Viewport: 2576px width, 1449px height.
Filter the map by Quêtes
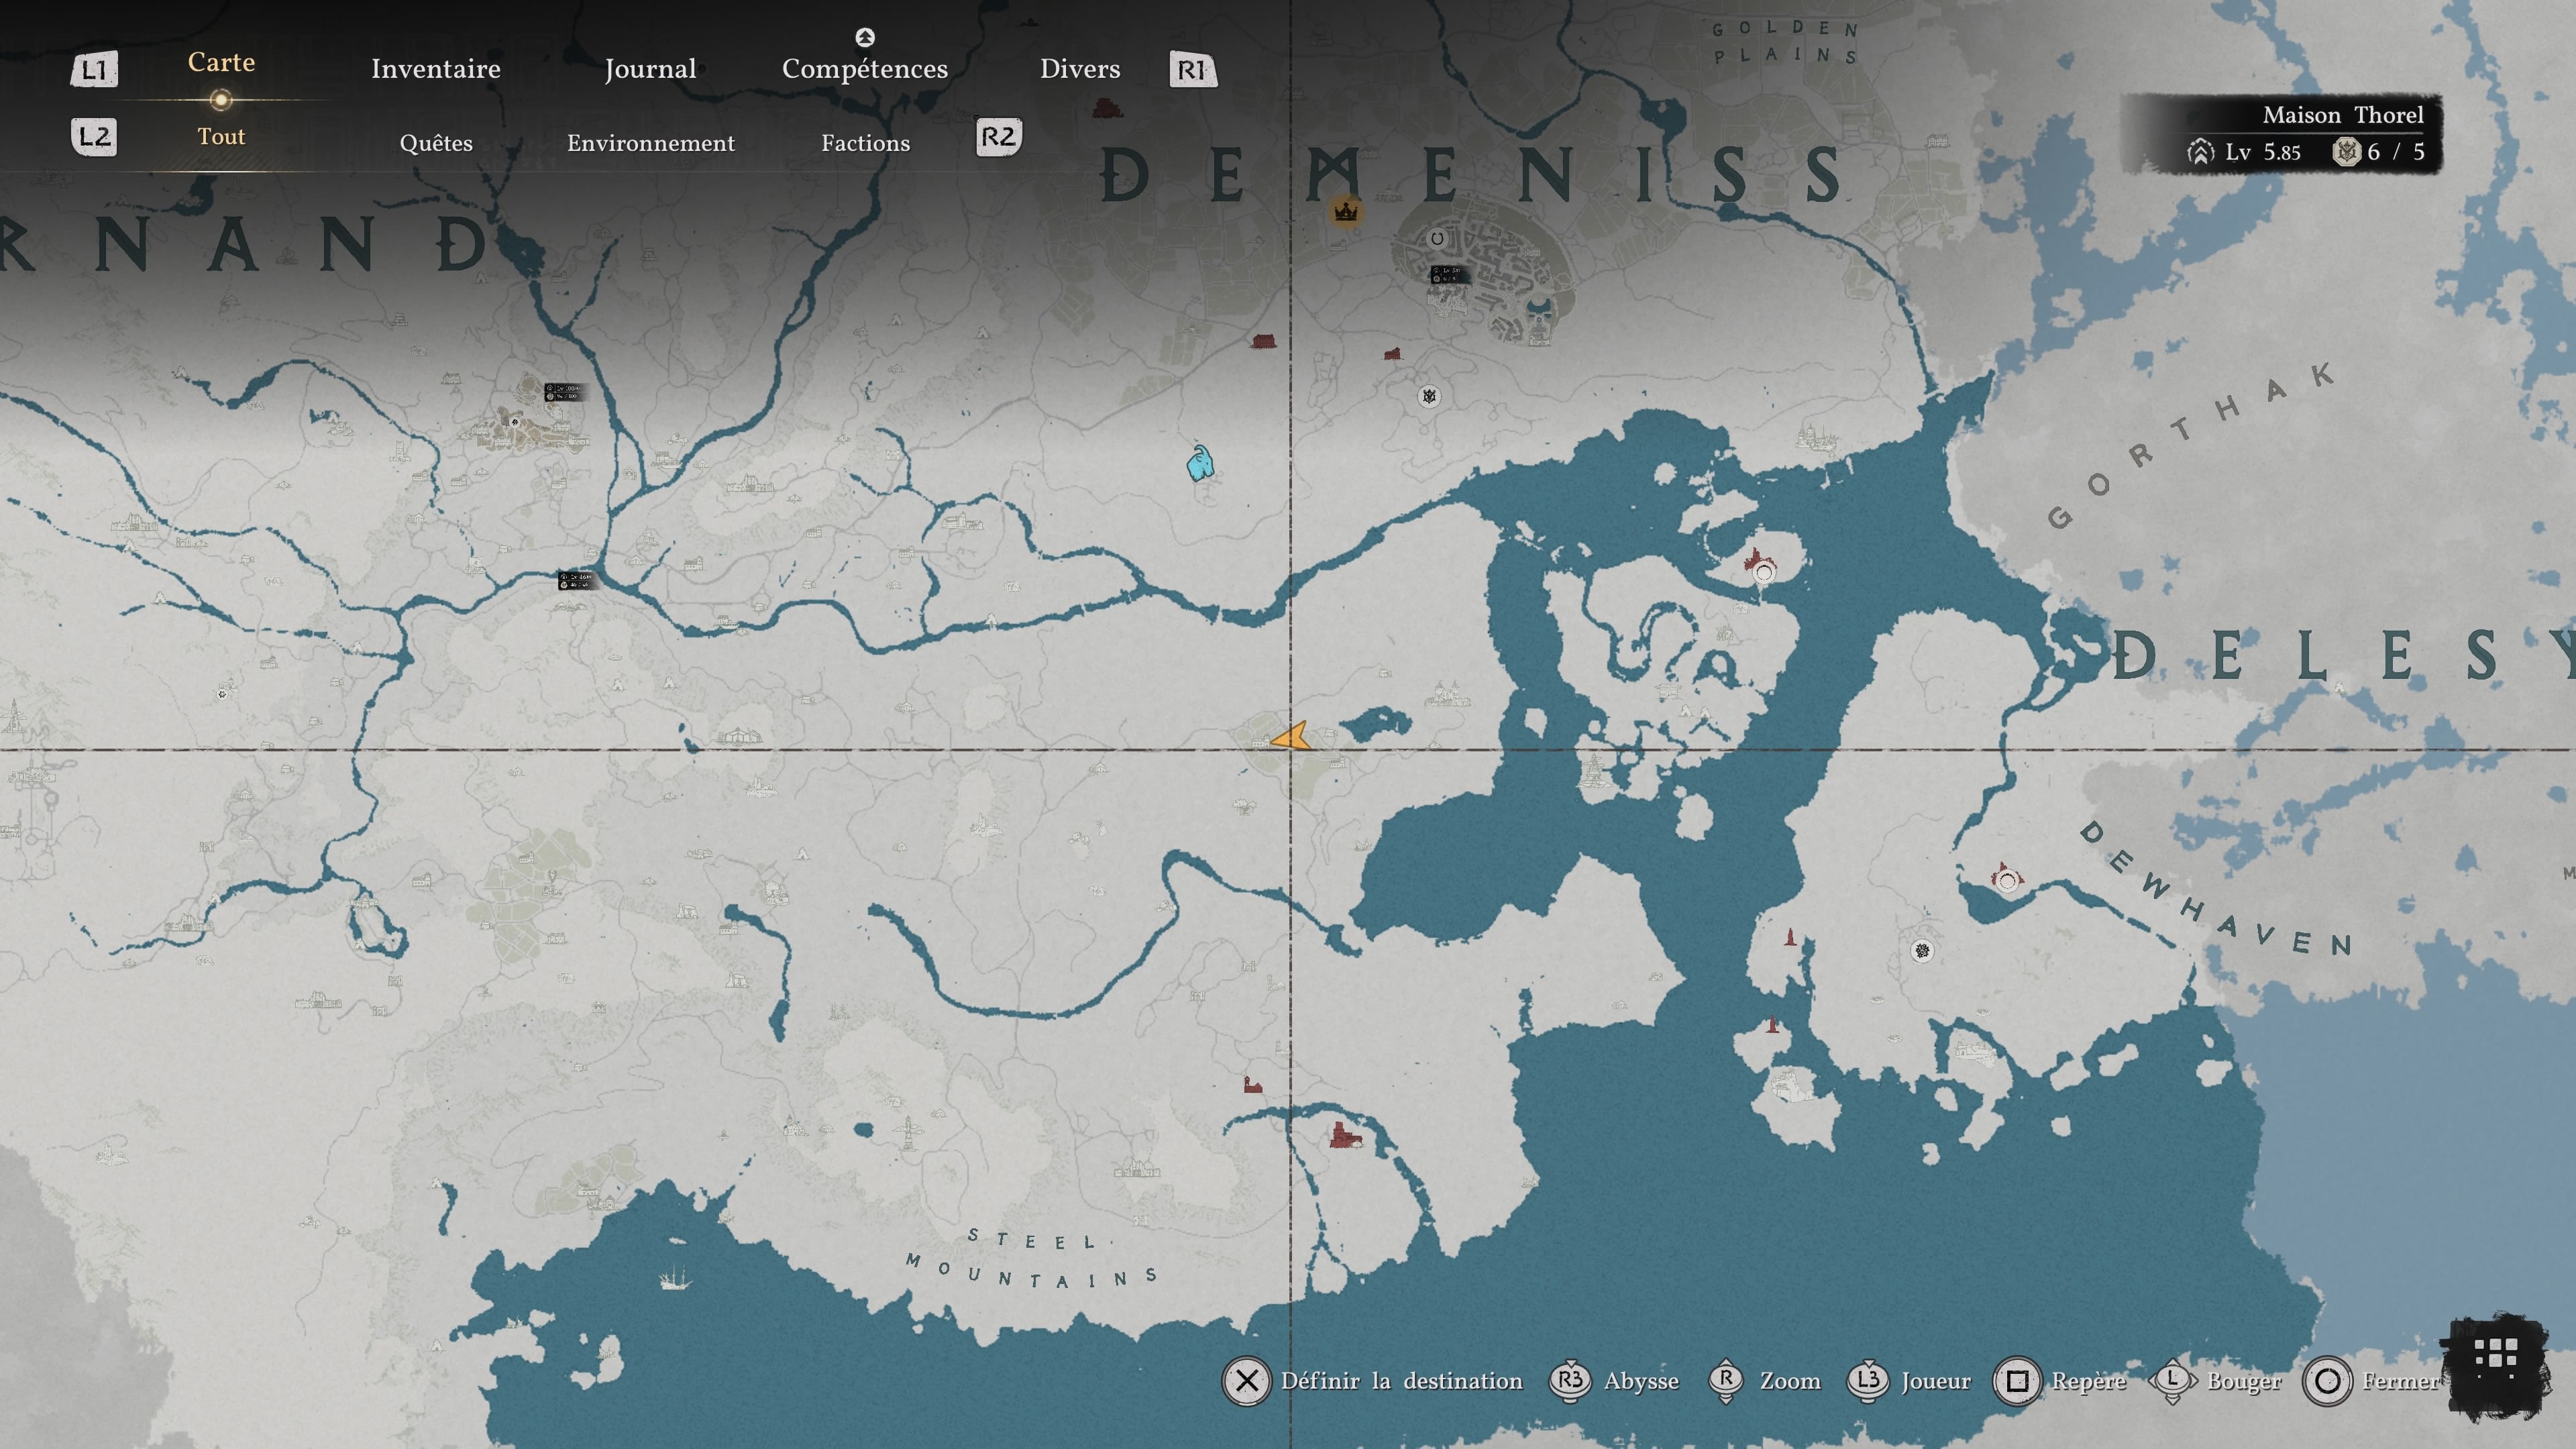(x=436, y=143)
